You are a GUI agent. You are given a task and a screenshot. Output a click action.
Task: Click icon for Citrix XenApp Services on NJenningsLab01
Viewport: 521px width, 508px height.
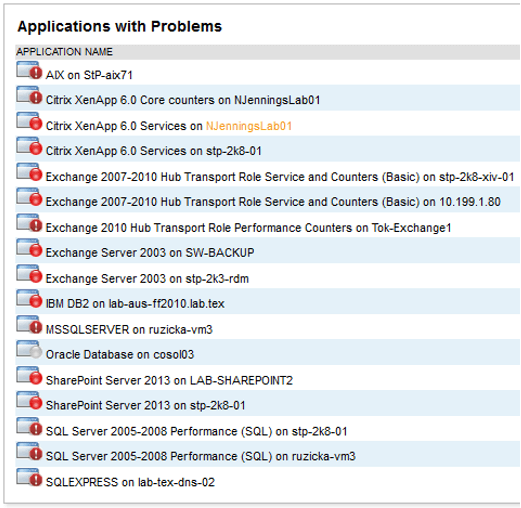click(x=29, y=121)
